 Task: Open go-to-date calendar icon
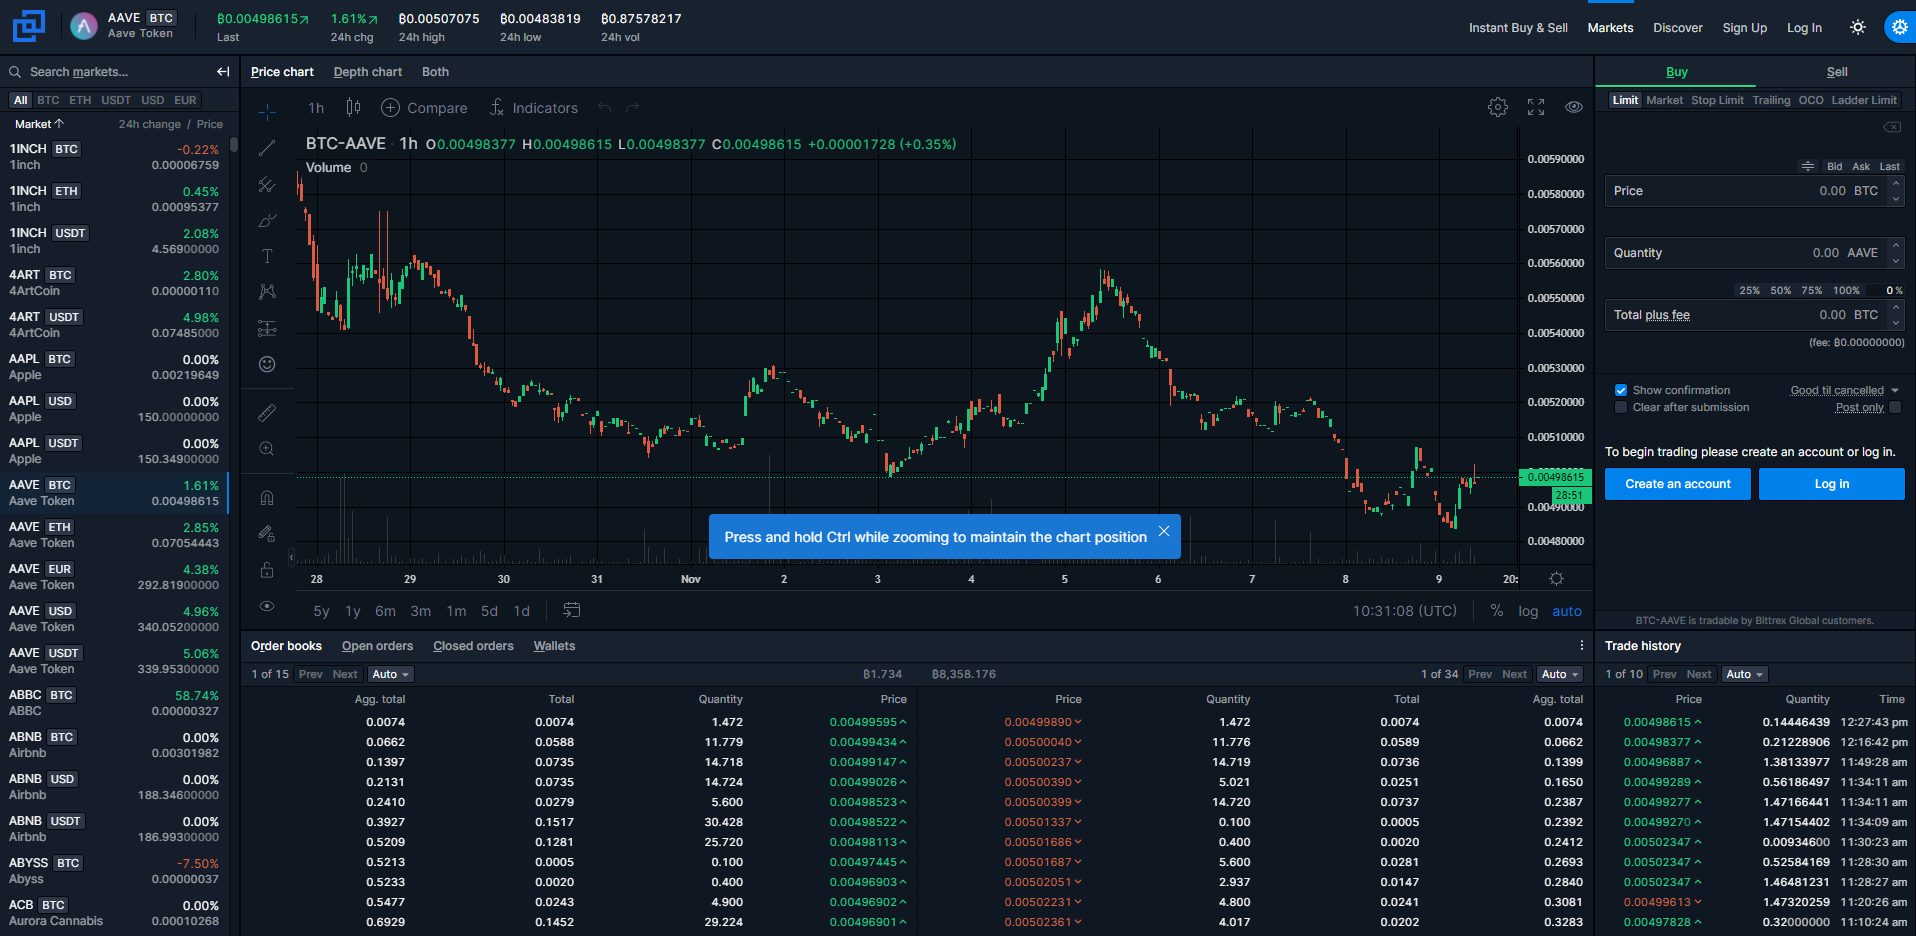pyautogui.click(x=572, y=610)
